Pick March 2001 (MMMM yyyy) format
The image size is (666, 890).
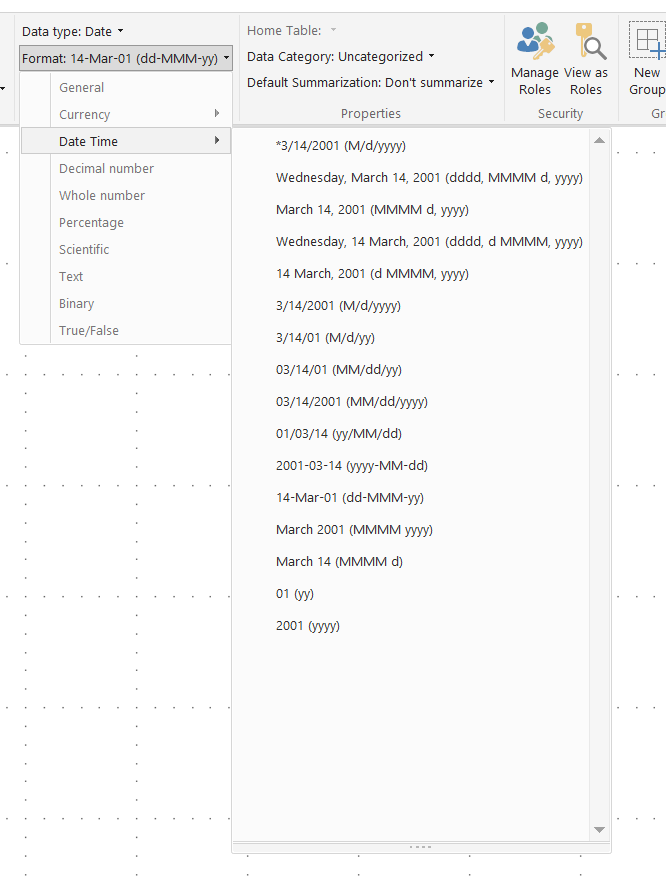(x=412, y=530)
